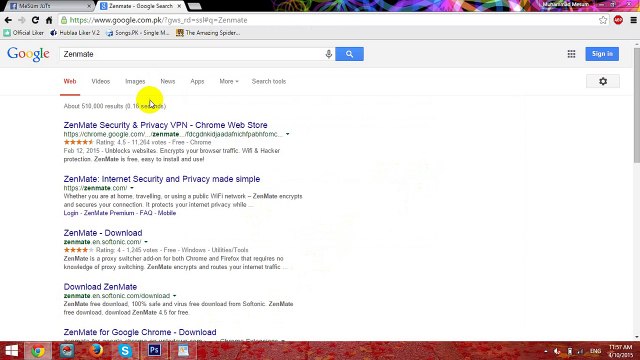Viewport: 640px width, 360px height.
Task: Go to the browser home page
Action: 49,20
